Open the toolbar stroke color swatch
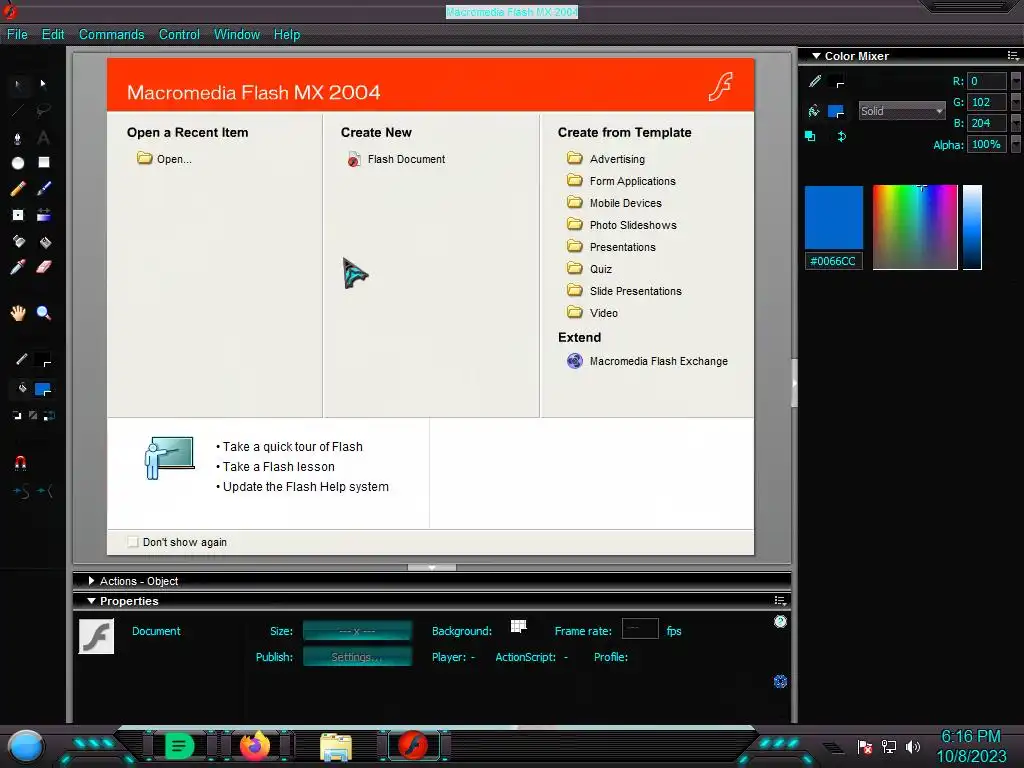The width and height of the screenshot is (1024, 768). [x=43, y=360]
